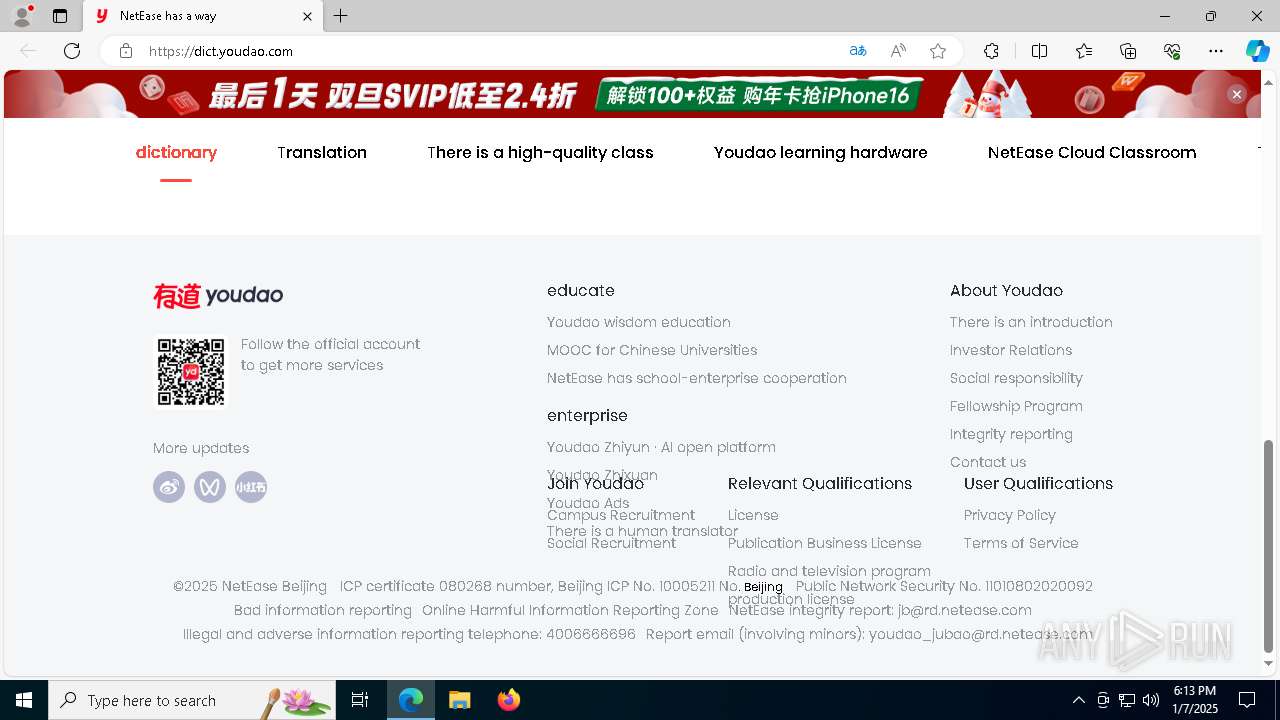Open the notification center icon

coord(1247,700)
